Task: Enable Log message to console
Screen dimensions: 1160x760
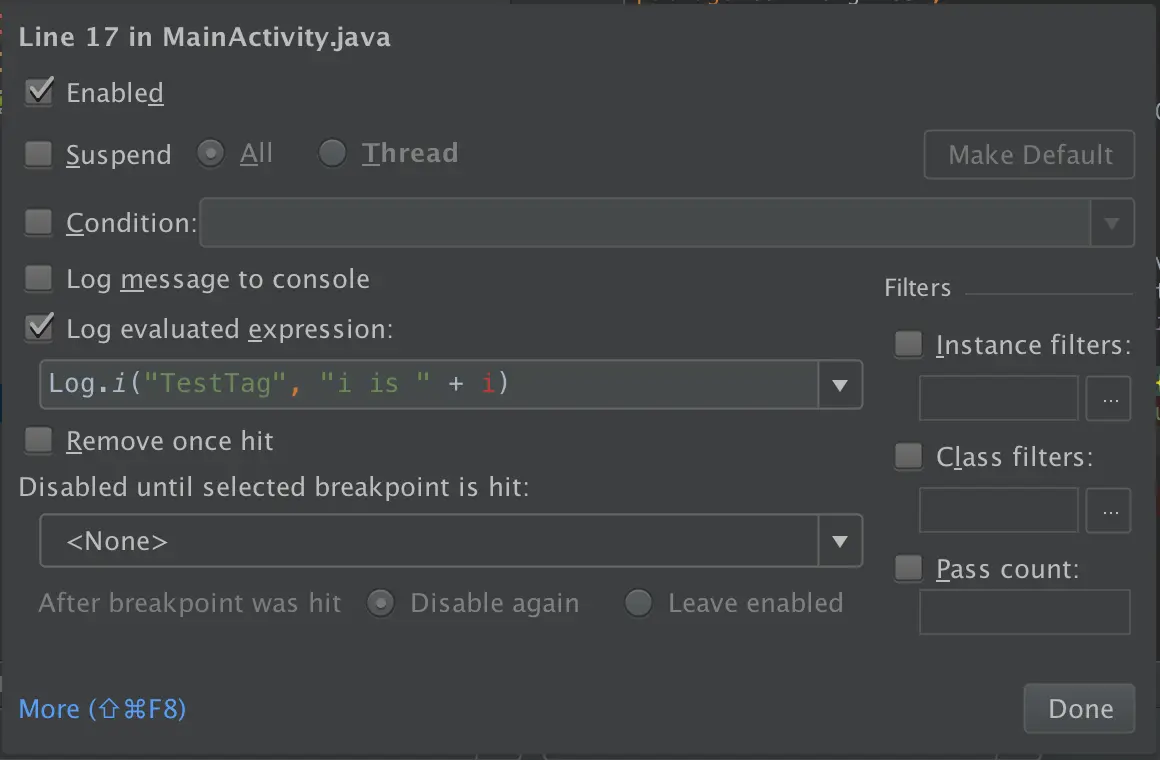Action: point(39,278)
